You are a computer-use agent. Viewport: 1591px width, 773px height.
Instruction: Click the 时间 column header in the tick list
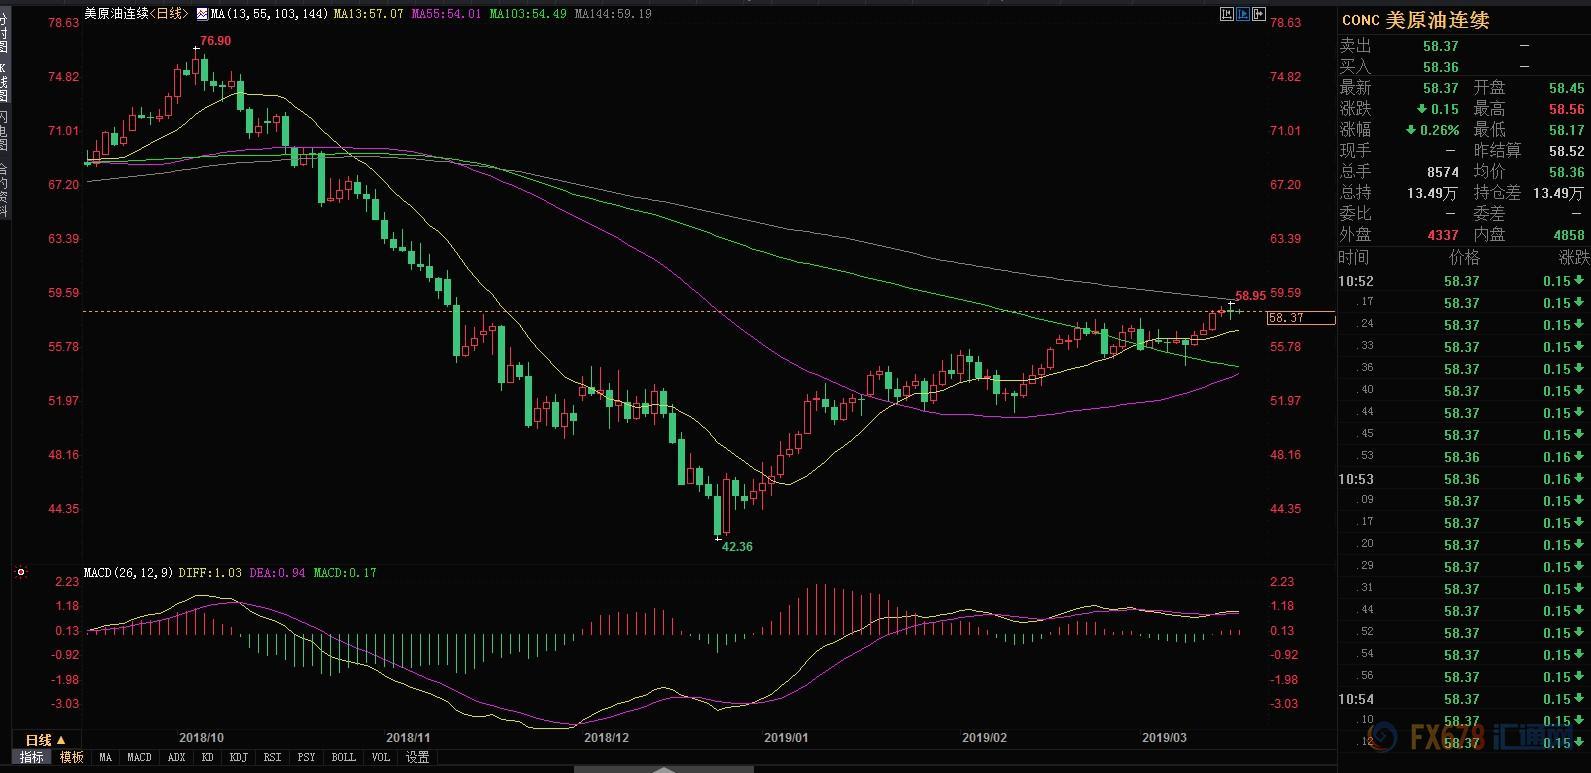tap(1354, 258)
